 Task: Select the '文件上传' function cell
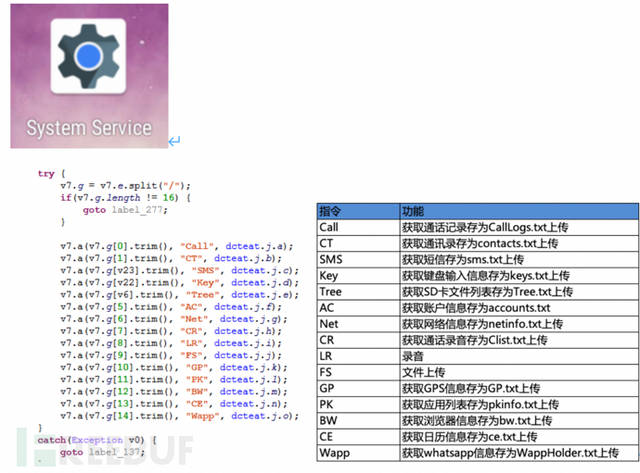coord(519,372)
